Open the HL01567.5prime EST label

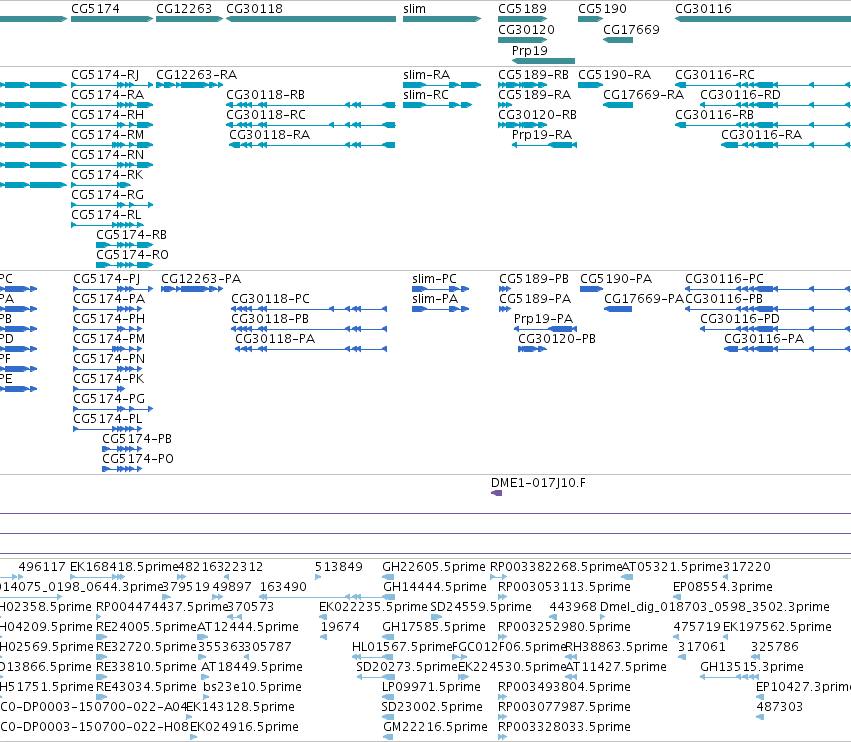pos(402,647)
